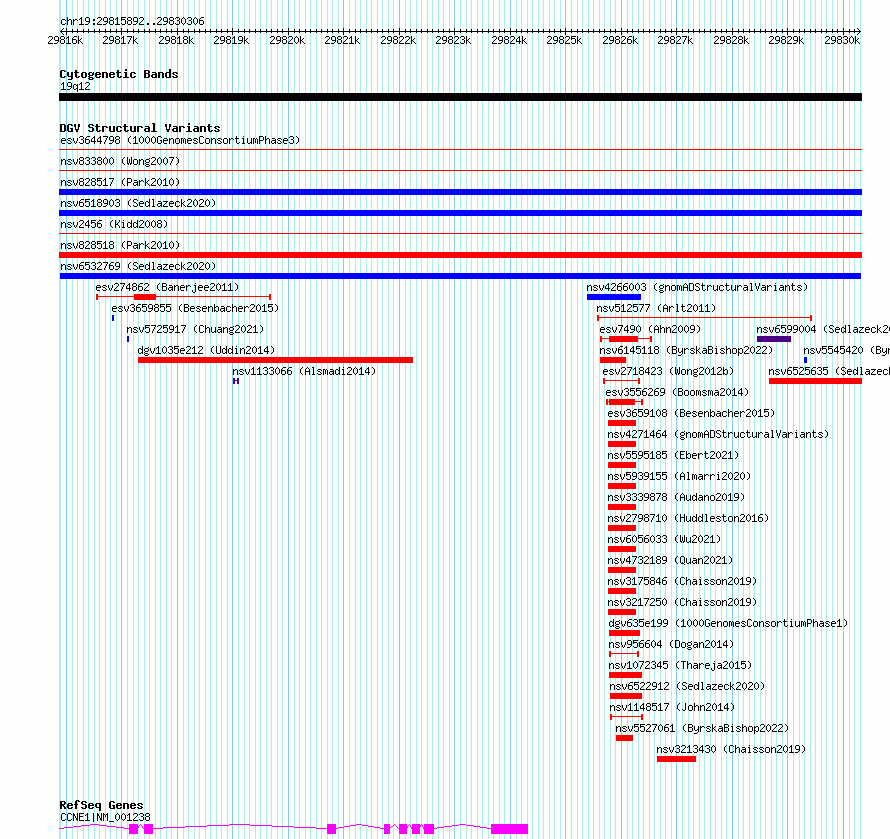Click the CCNE1|NM_001238 gene label

(x=106, y=817)
